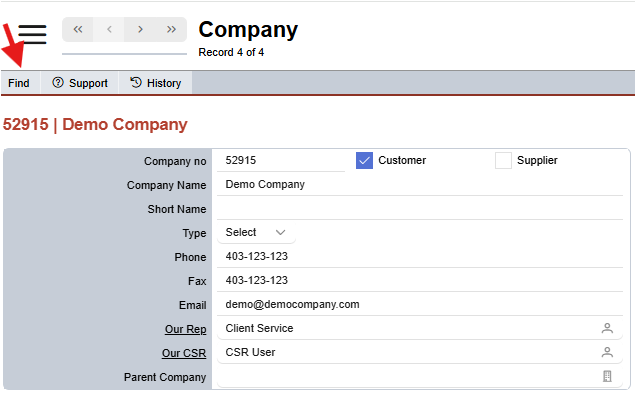Image resolution: width=635 pixels, height=400 pixels.
Task: Follow the Our Rep link label
Action: (185, 328)
